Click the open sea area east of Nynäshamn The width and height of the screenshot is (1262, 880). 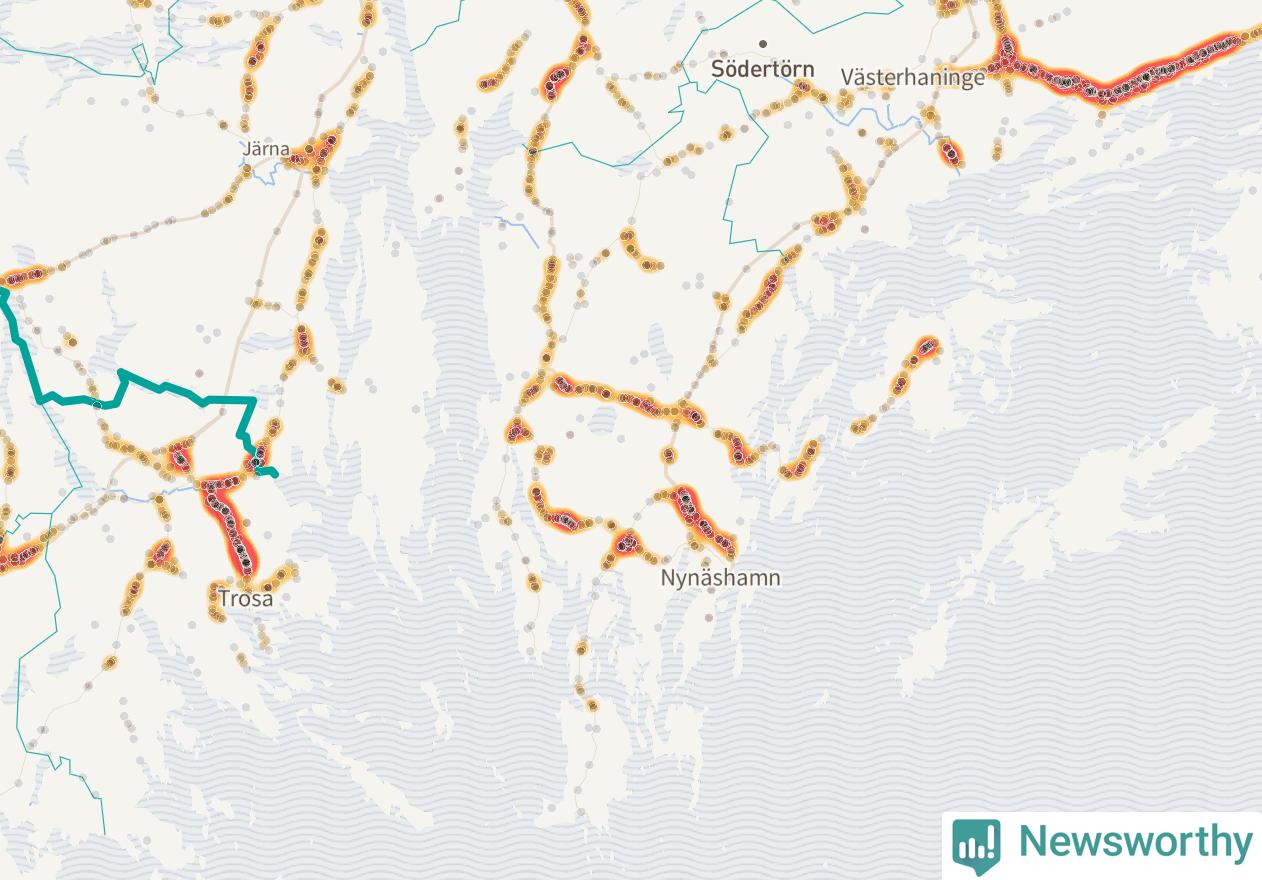[1000, 650]
